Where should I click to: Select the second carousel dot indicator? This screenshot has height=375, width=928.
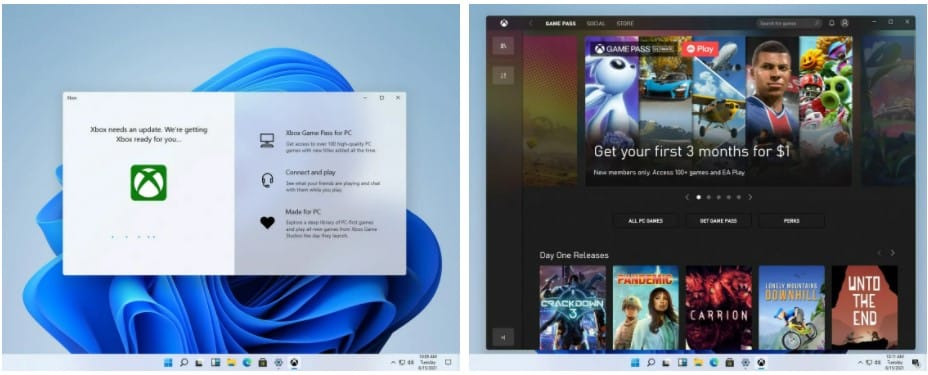coord(708,197)
